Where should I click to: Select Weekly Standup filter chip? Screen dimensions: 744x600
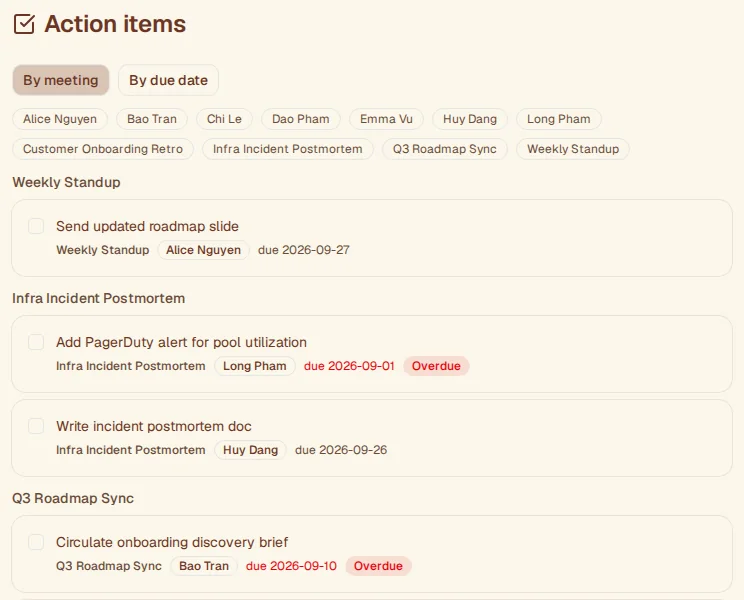click(x=573, y=149)
